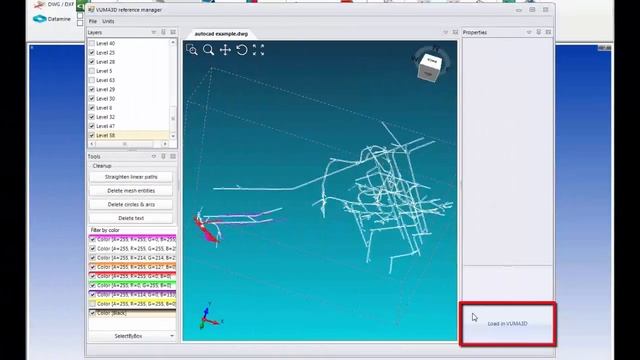The width and height of the screenshot is (640, 360).
Task: Uncheck the Level 32 layer
Action: click(92, 117)
